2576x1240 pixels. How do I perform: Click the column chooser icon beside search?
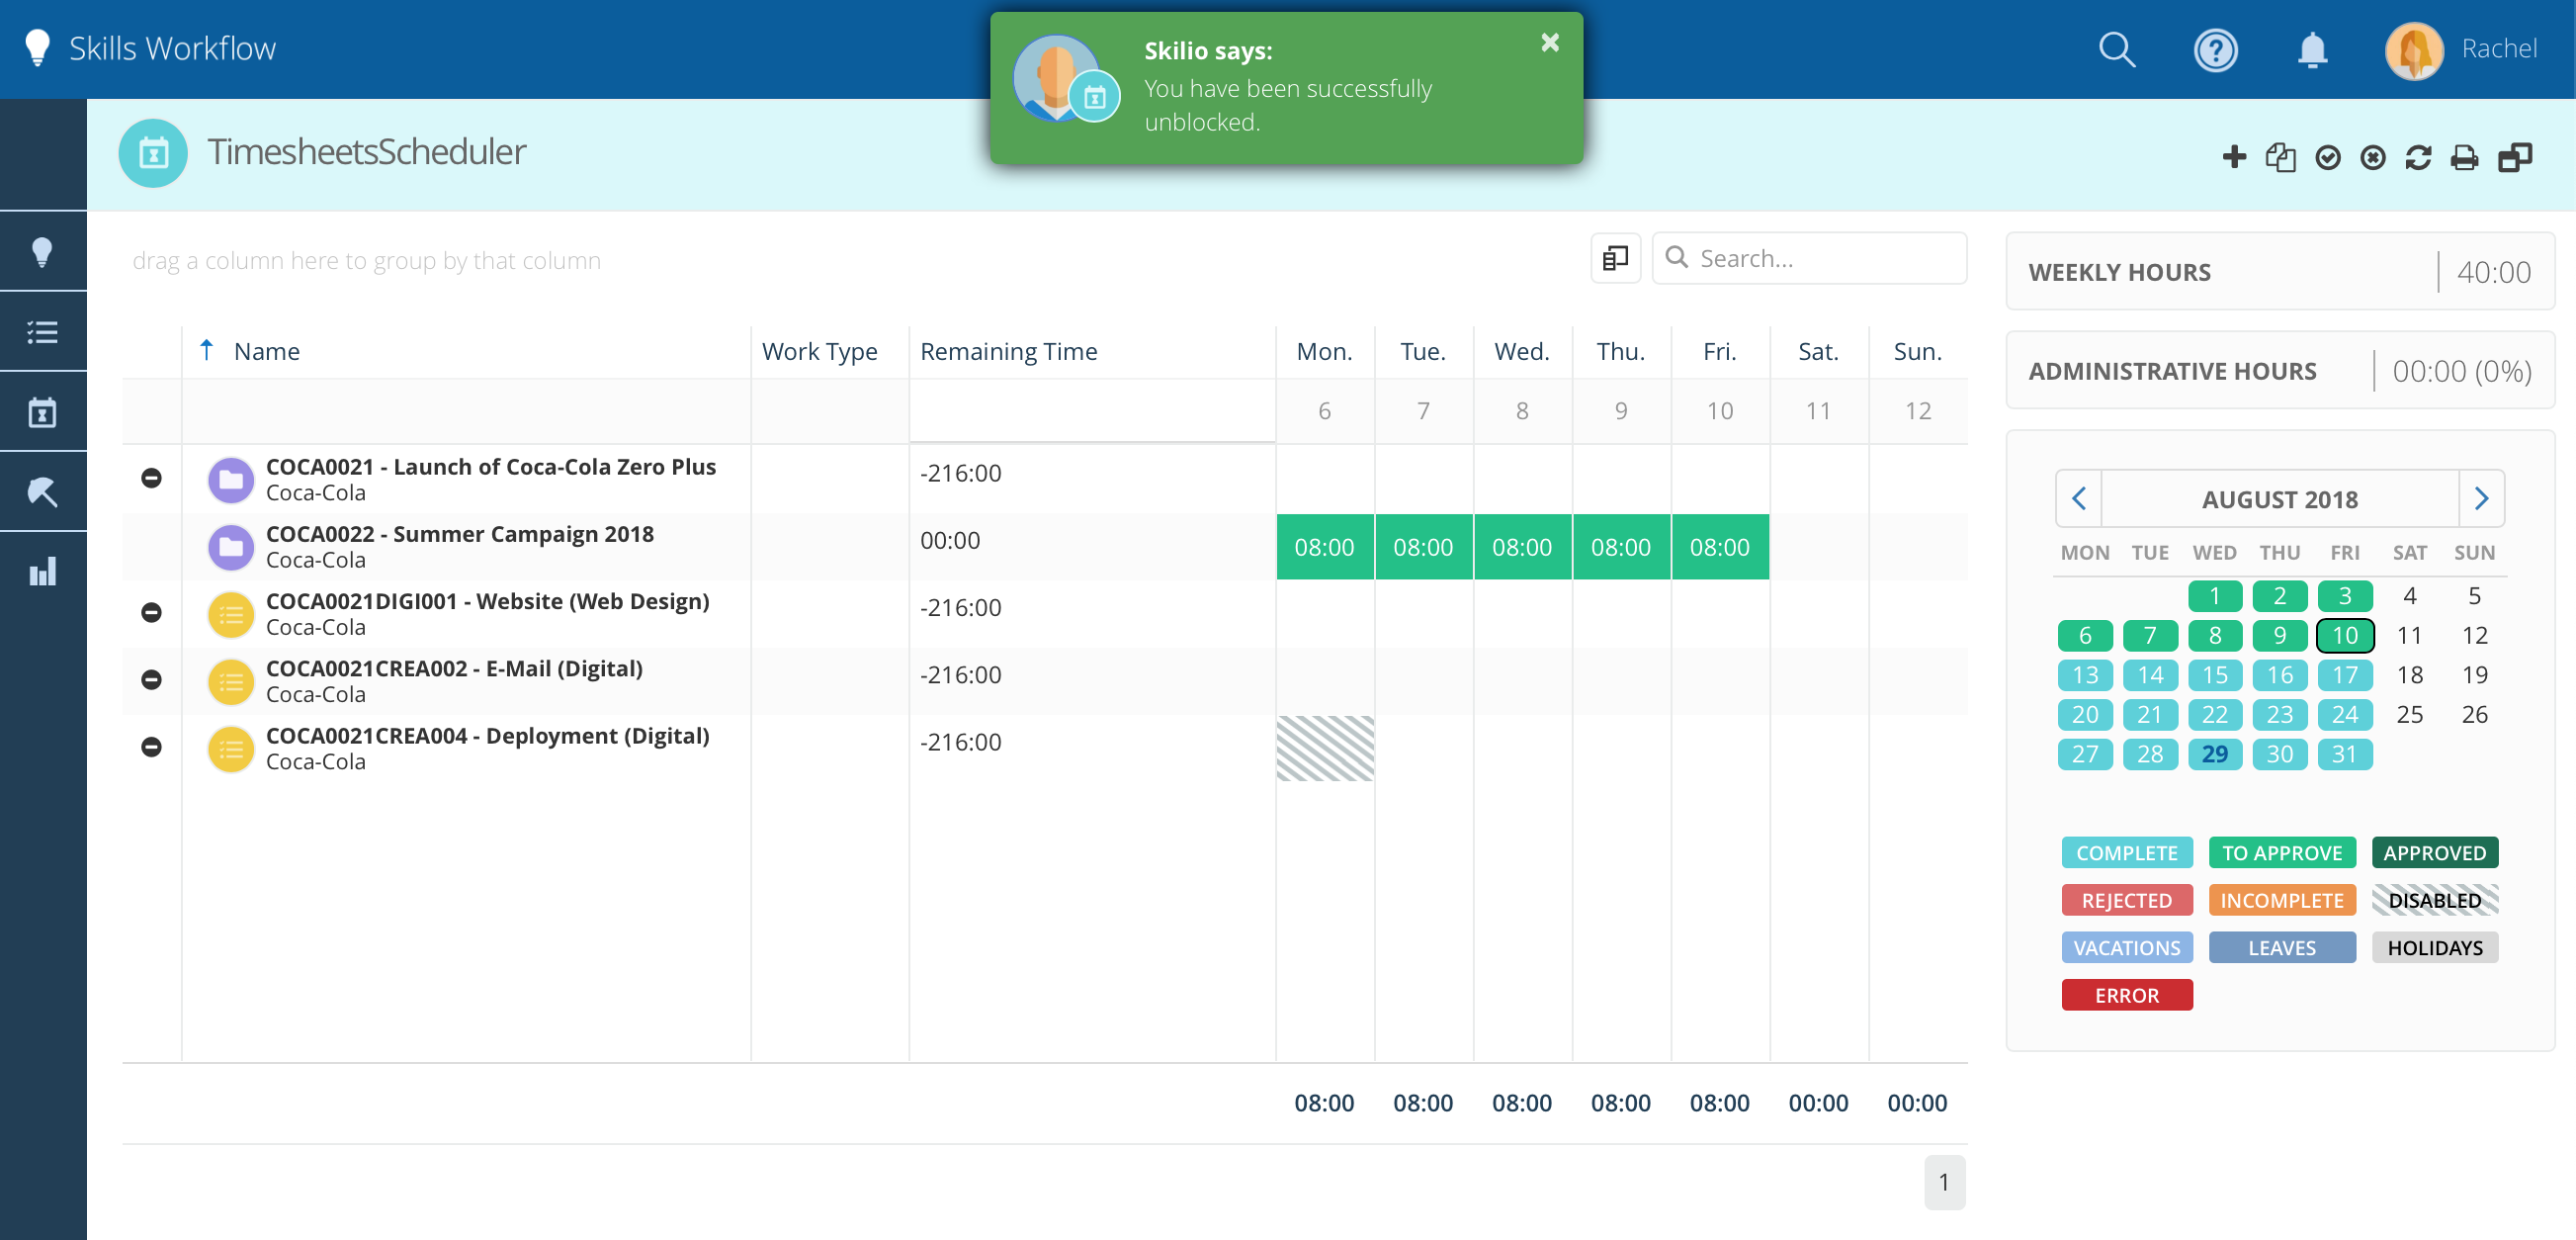[1615, 258]
